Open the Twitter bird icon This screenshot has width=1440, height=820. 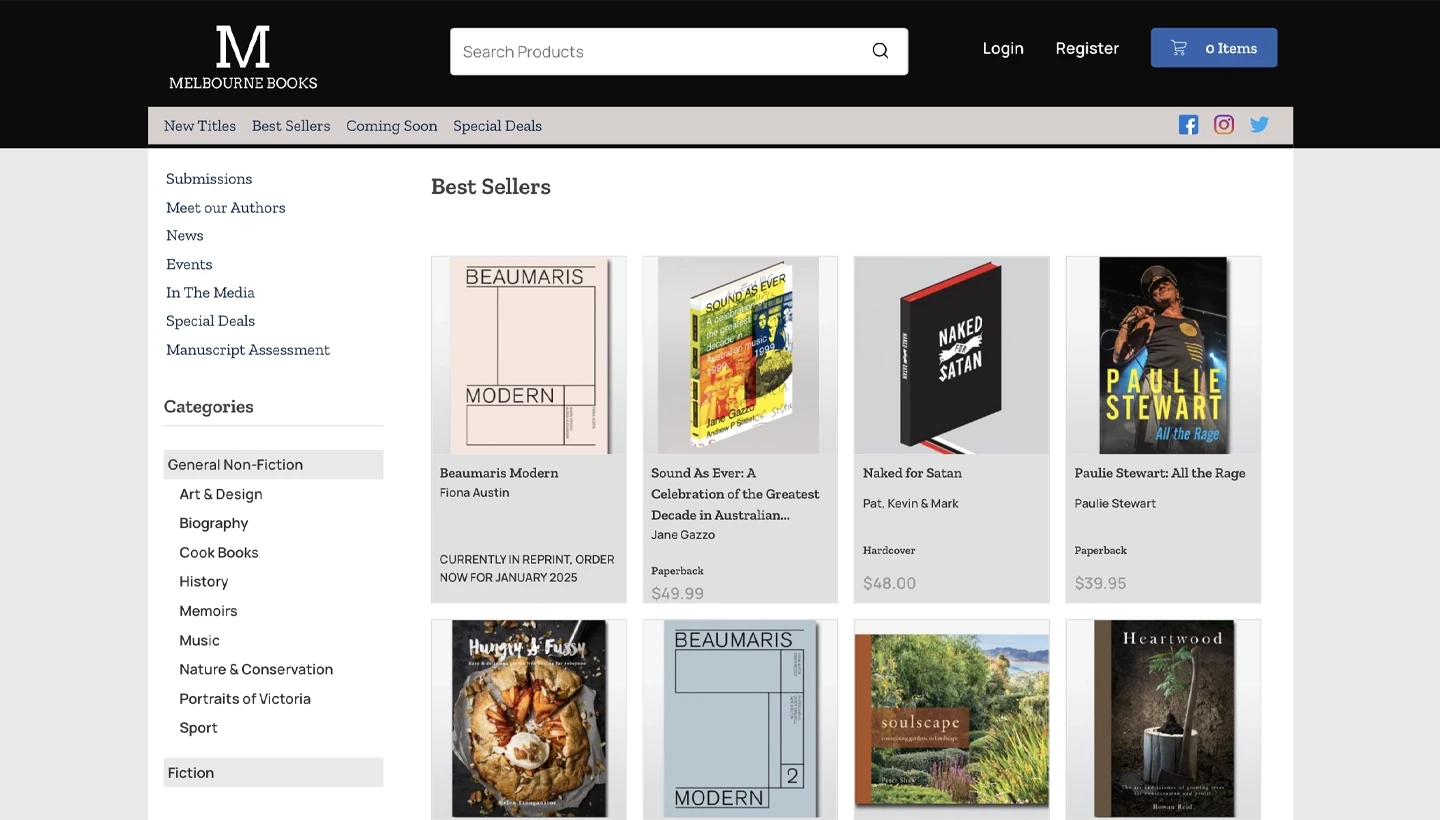pos(1260,125)
